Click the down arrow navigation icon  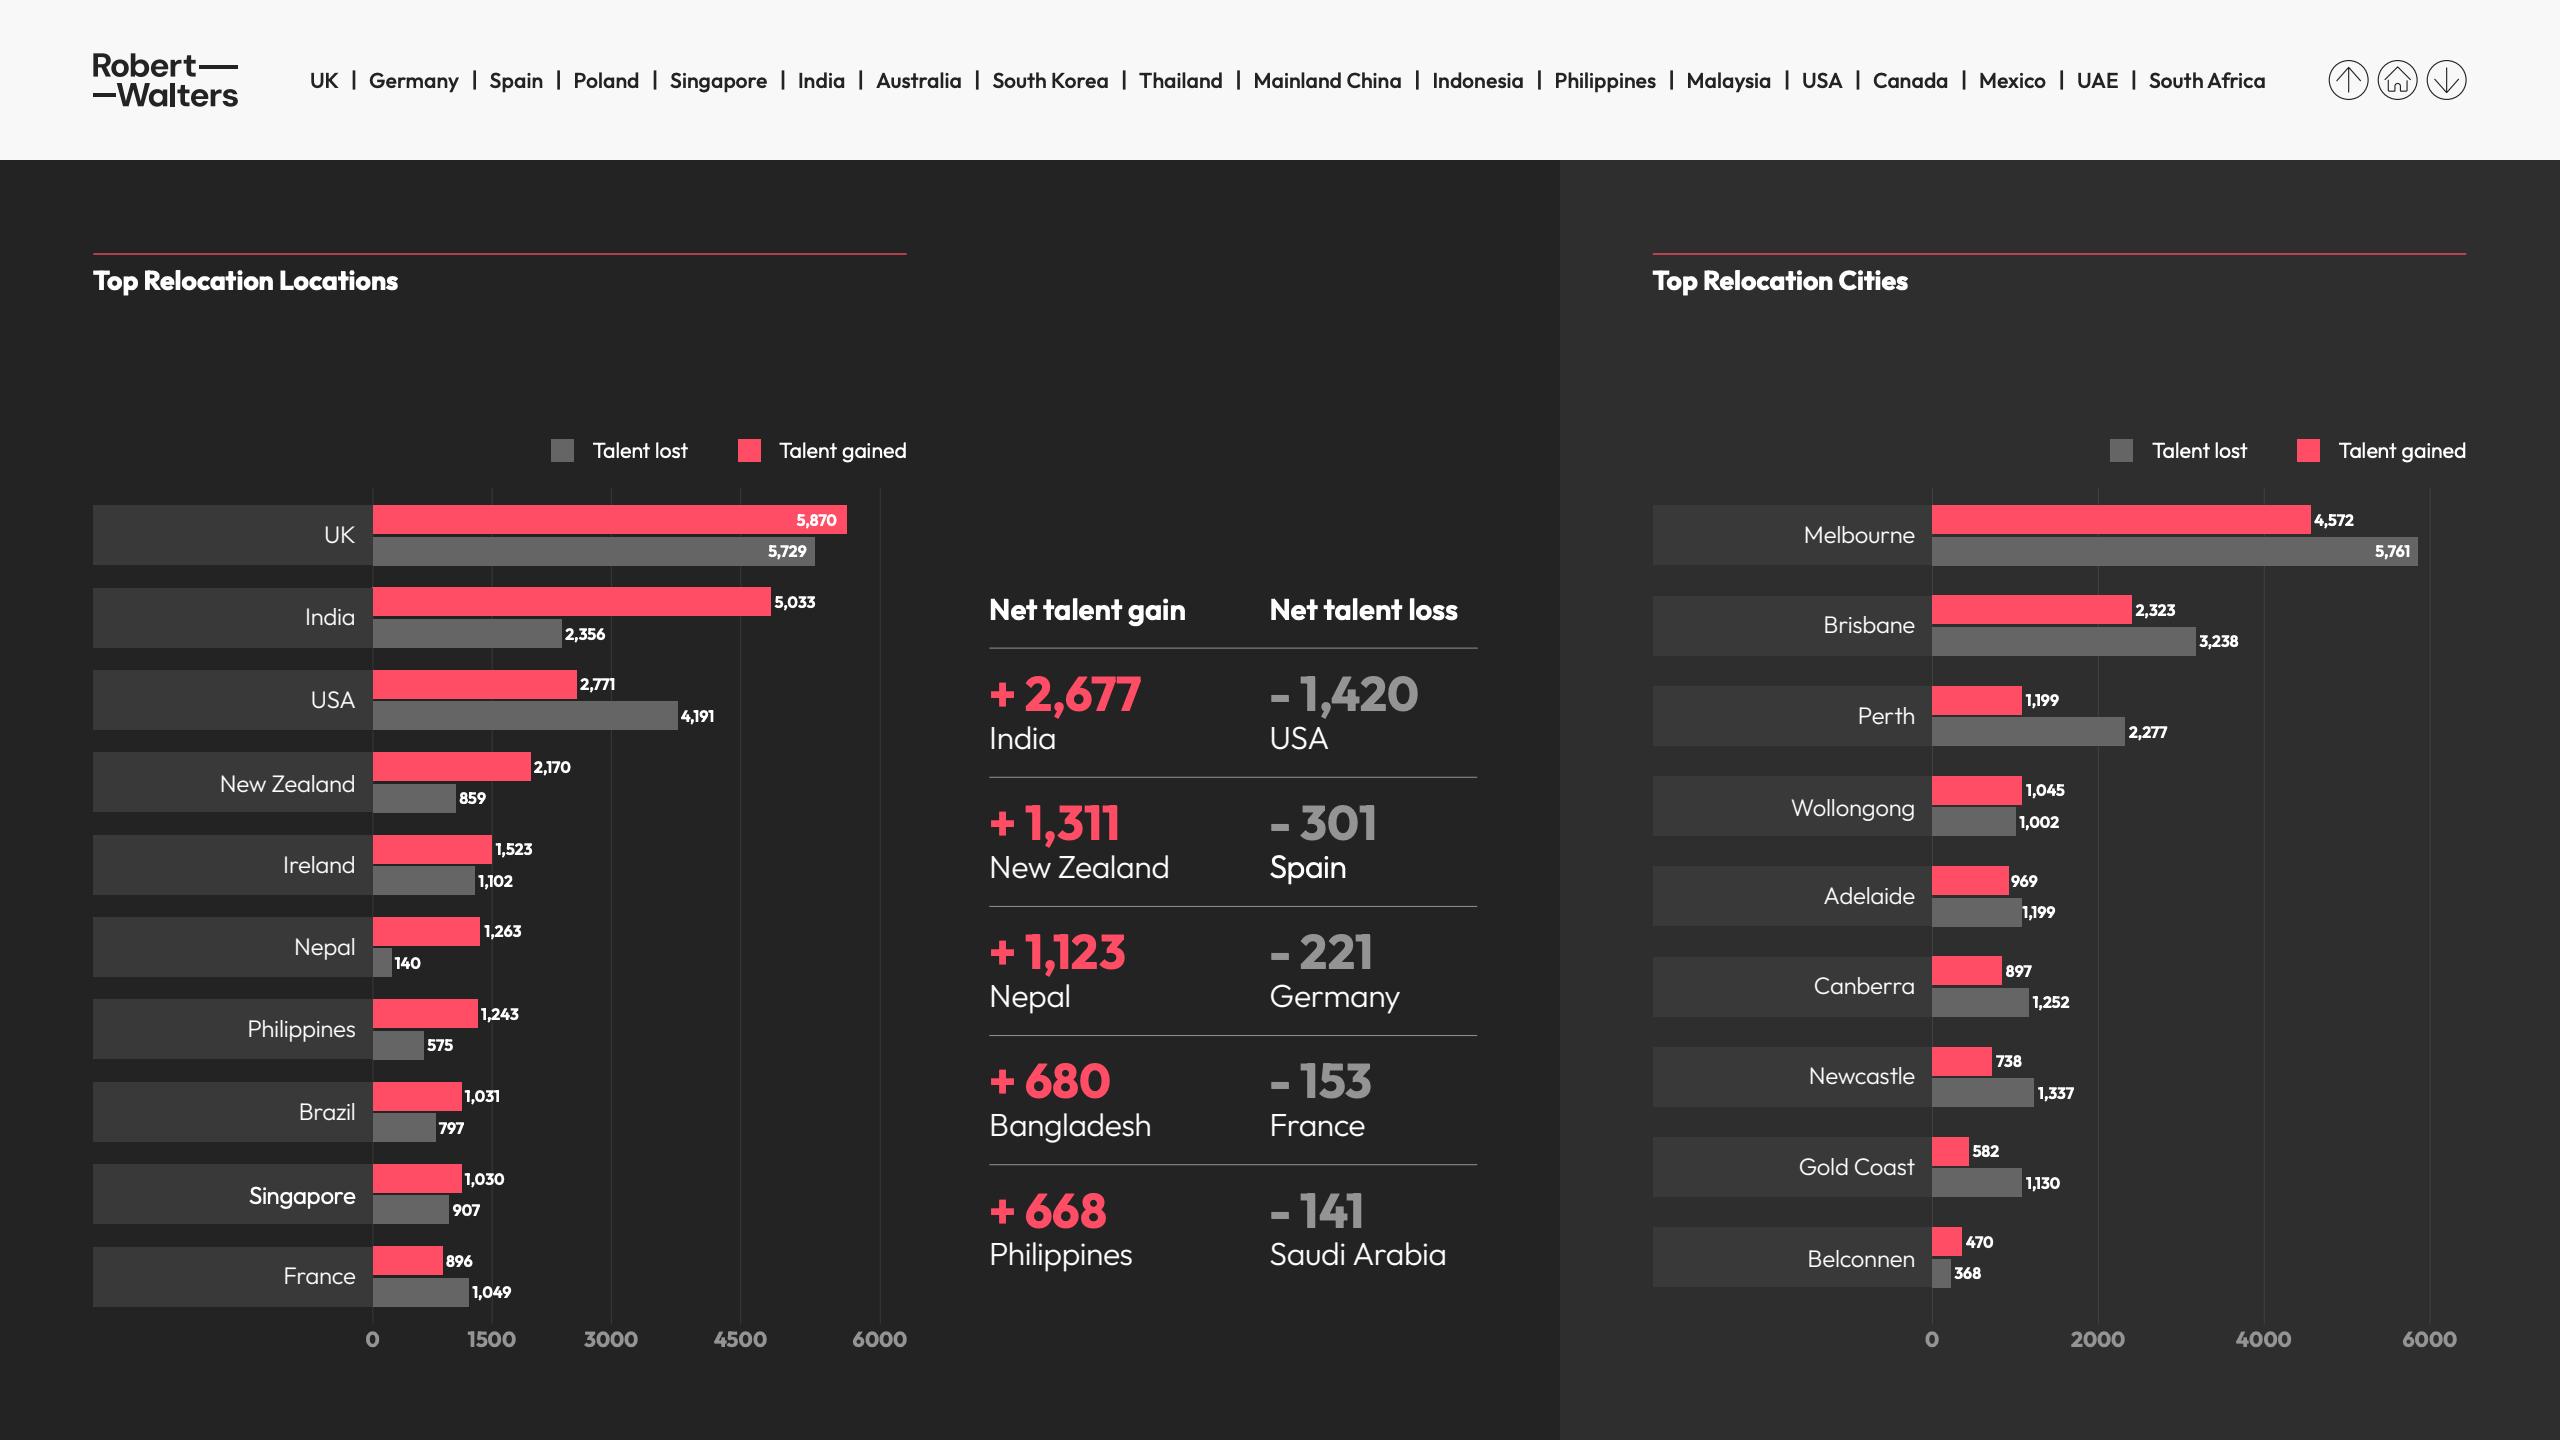click(2446, 80)
